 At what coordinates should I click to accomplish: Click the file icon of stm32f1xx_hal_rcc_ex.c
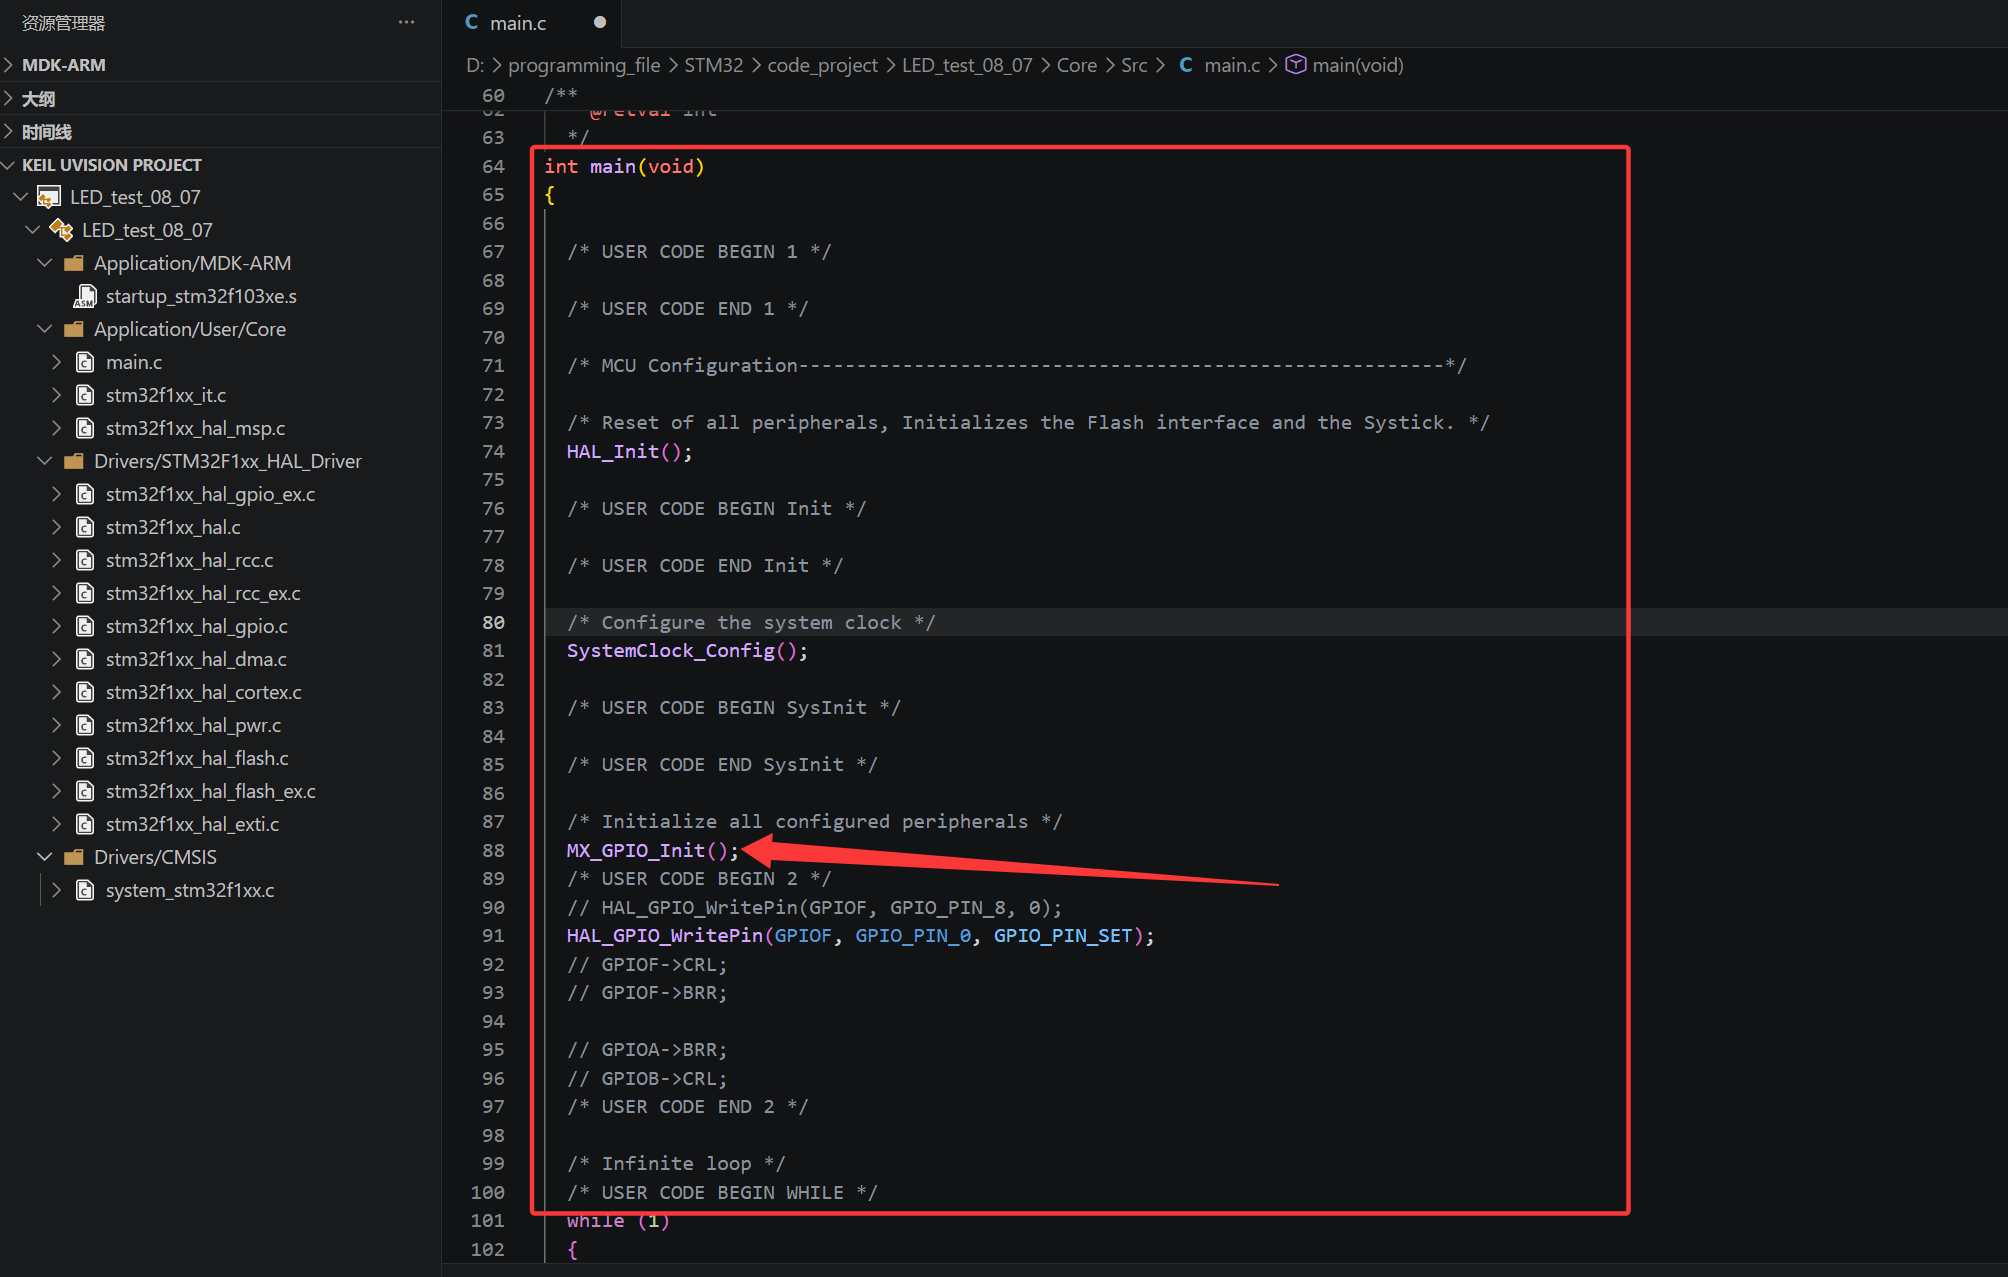pos(86,593)
